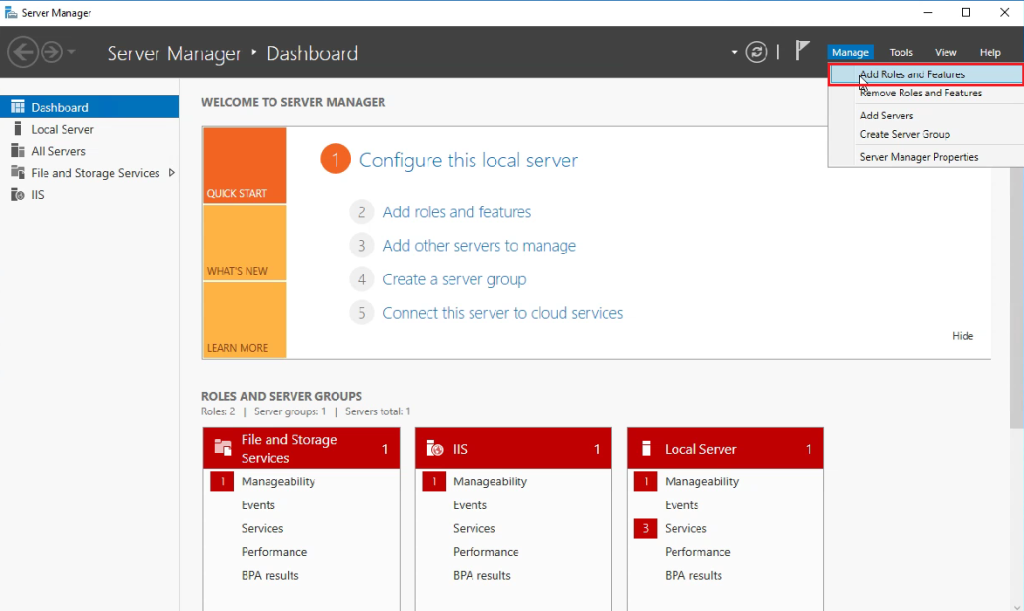
Task: Open Server Manager Properties menu entry
Action: (925, 157)
